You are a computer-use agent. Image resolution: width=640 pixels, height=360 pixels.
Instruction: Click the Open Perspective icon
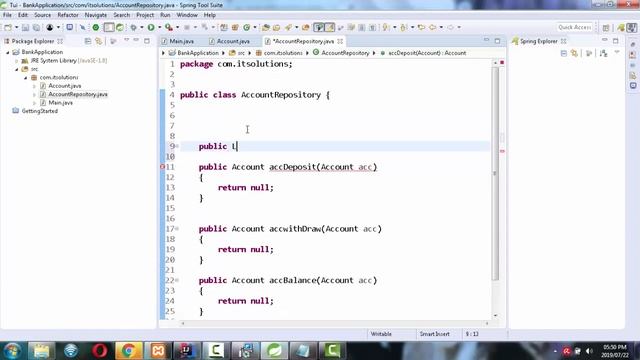coord(606,27)
